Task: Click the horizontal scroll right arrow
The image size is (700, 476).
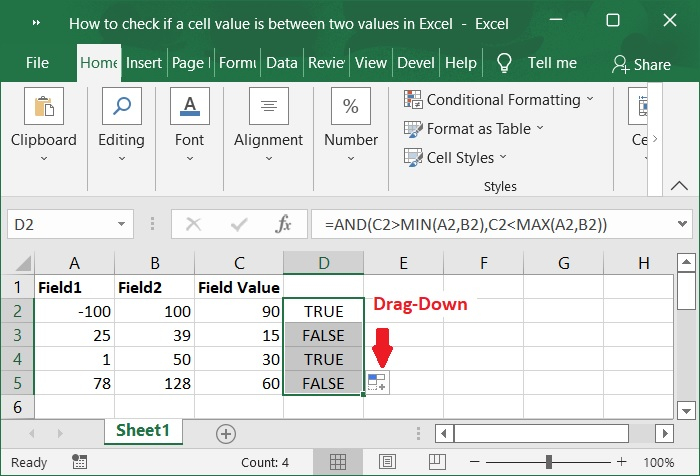Action: click(665, 434)
